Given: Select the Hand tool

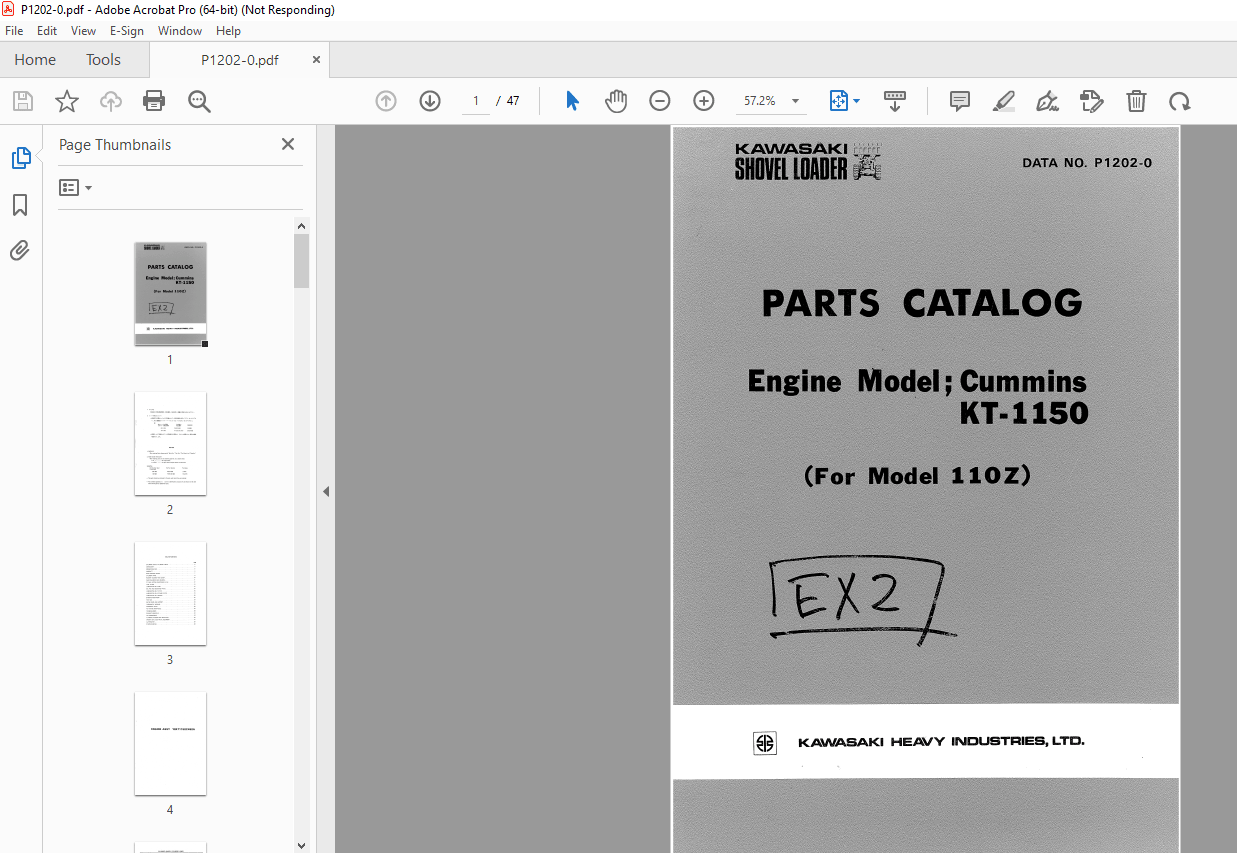Looking at the screenshot, I should (x=616, y=101).
